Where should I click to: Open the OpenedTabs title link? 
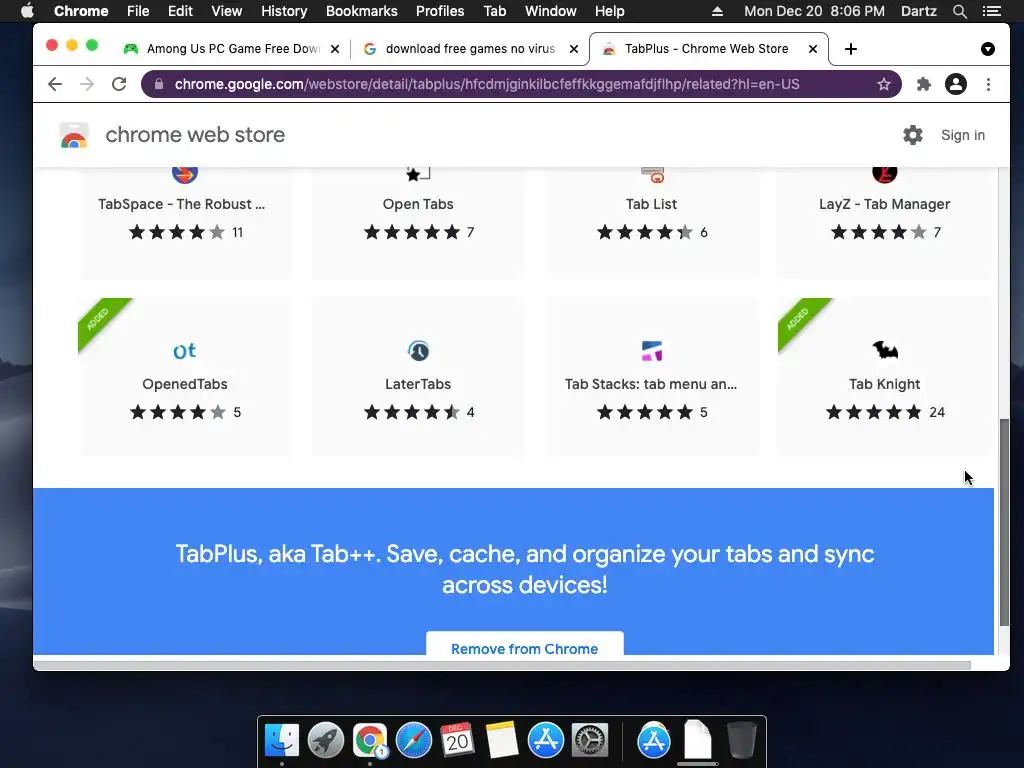(x=185, y=384)
